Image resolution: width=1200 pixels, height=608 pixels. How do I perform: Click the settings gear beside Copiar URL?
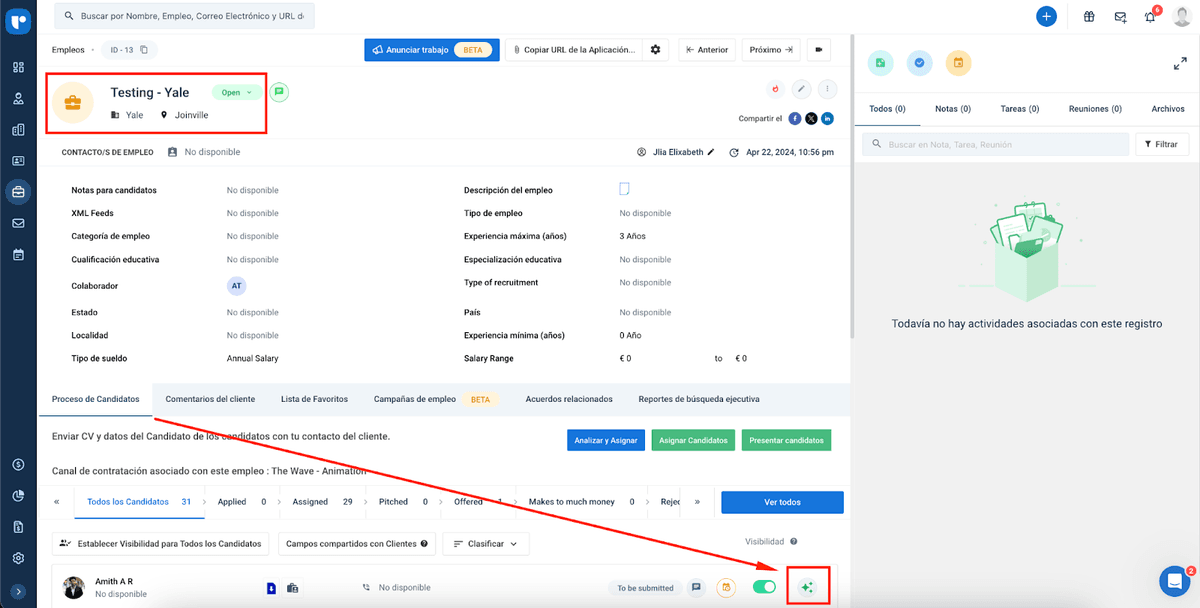coord(656,50)
